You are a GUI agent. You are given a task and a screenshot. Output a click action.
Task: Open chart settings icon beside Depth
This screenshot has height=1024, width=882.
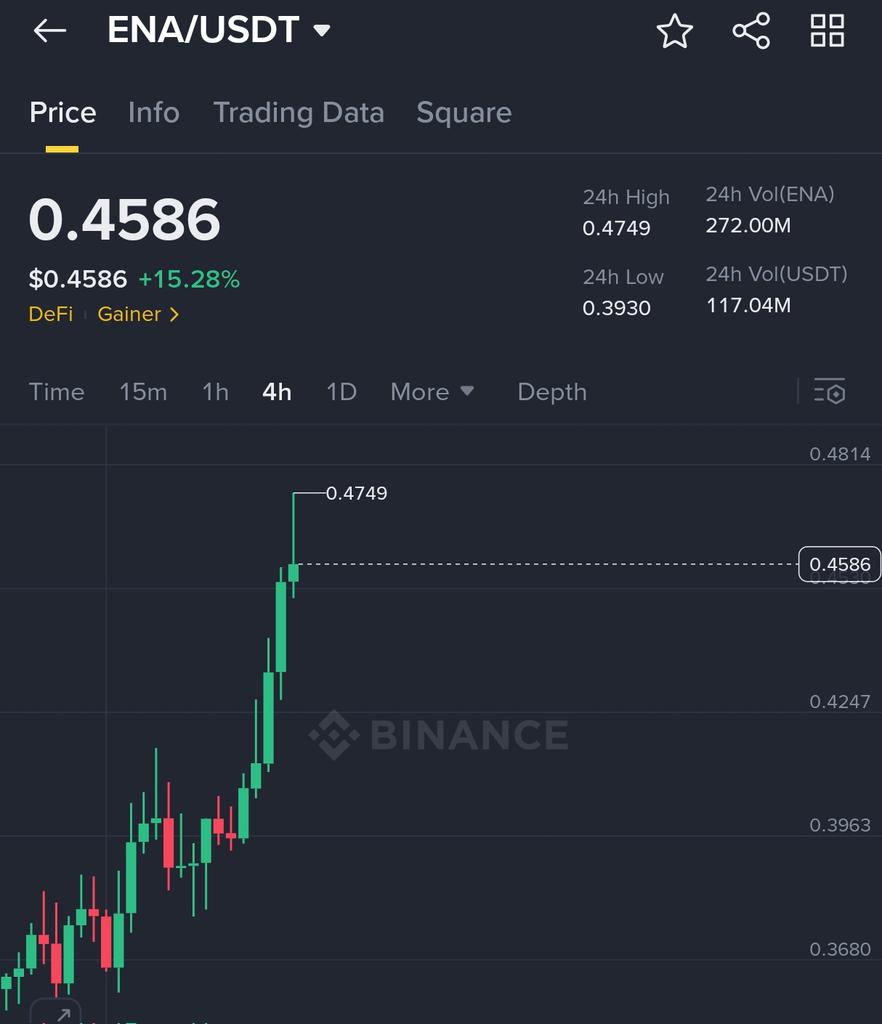[x=830, y=392]
